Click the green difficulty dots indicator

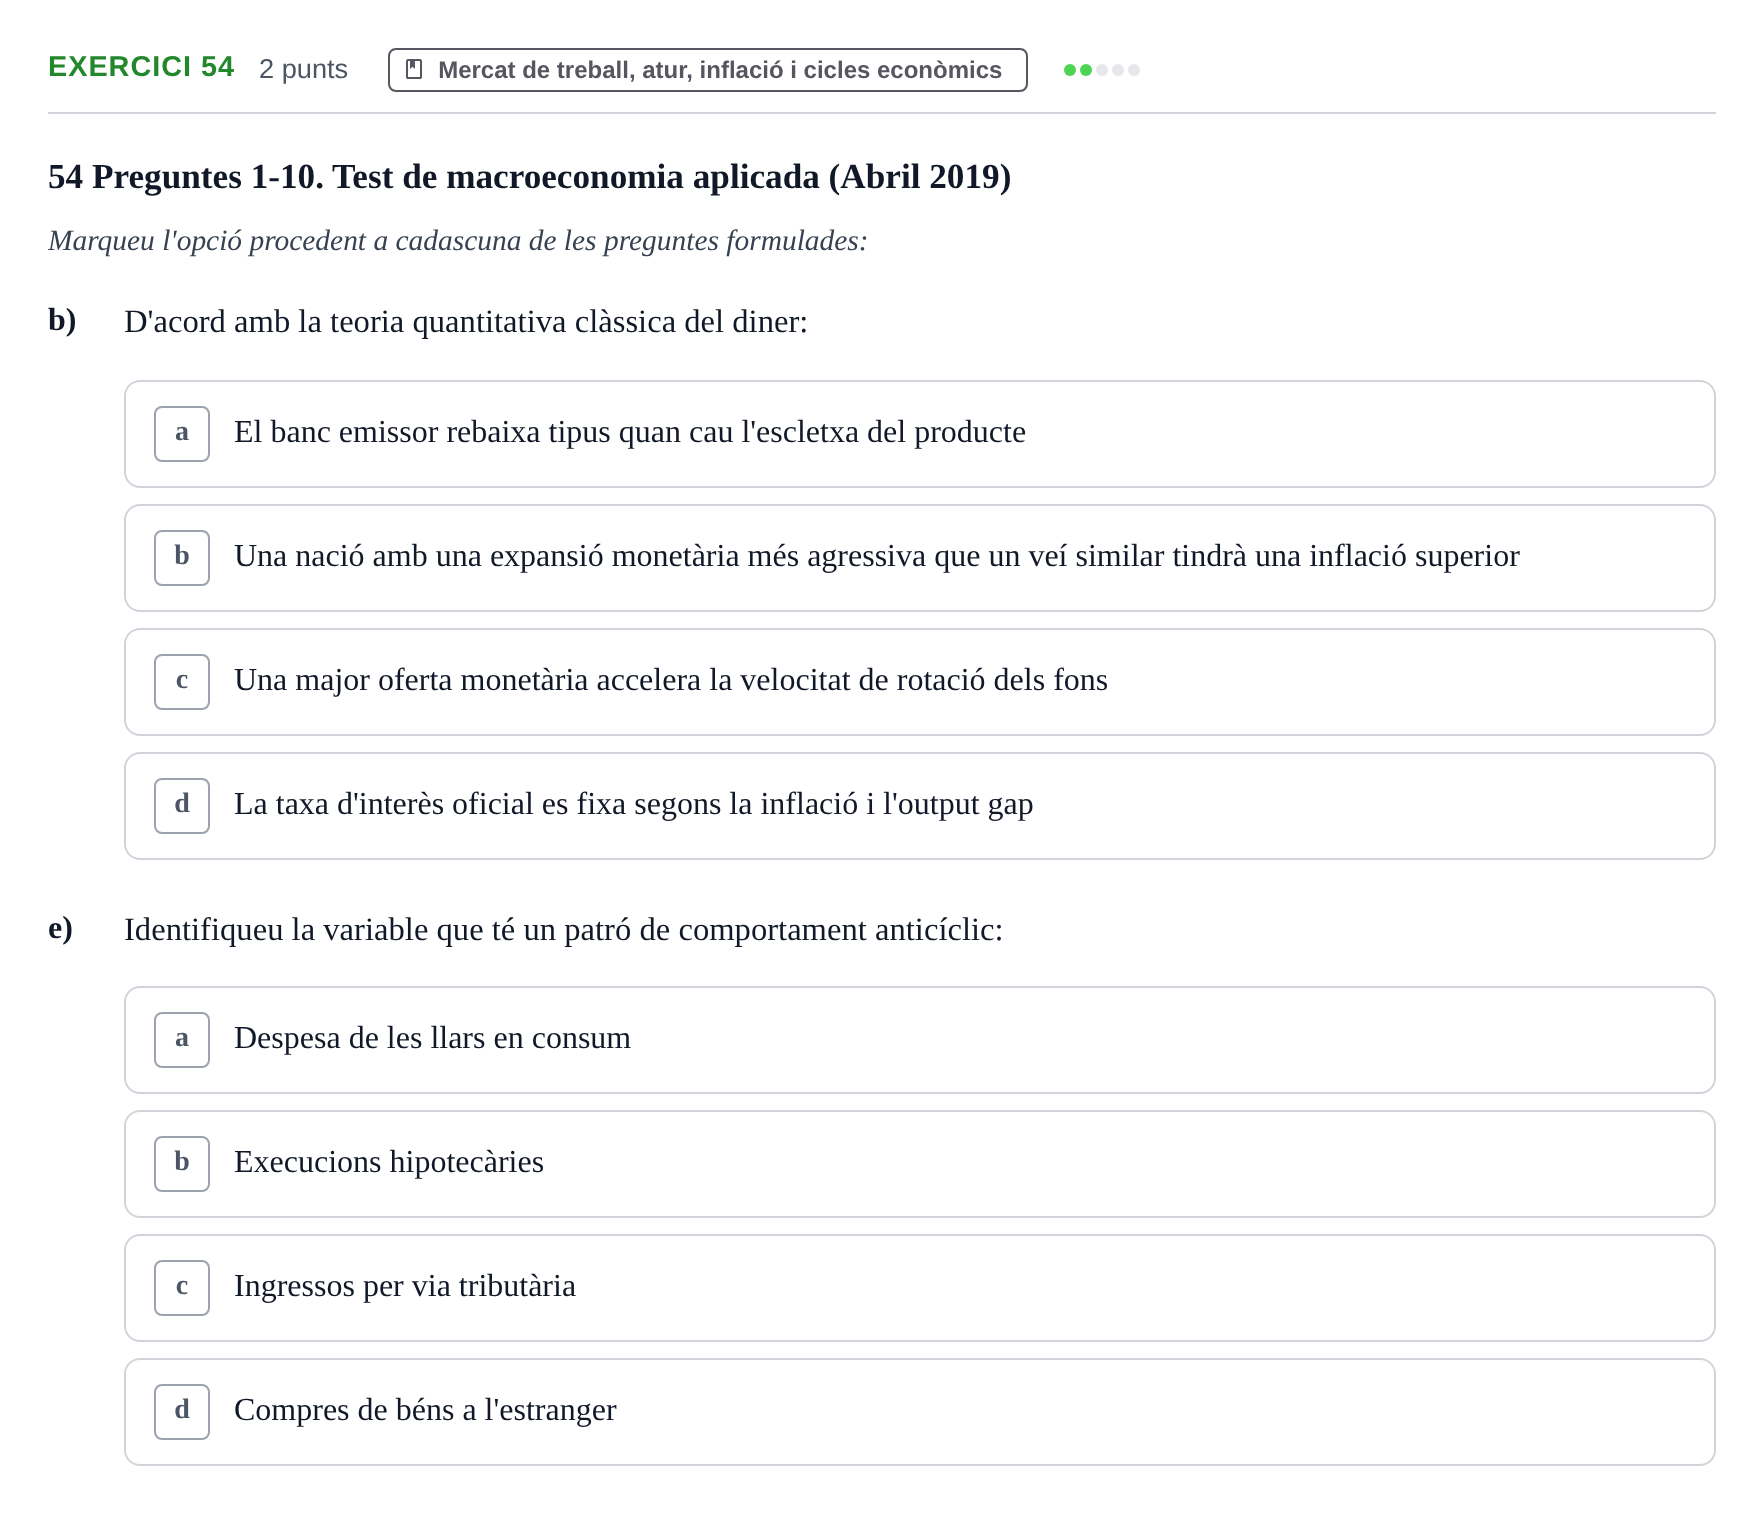(1102, 70)
